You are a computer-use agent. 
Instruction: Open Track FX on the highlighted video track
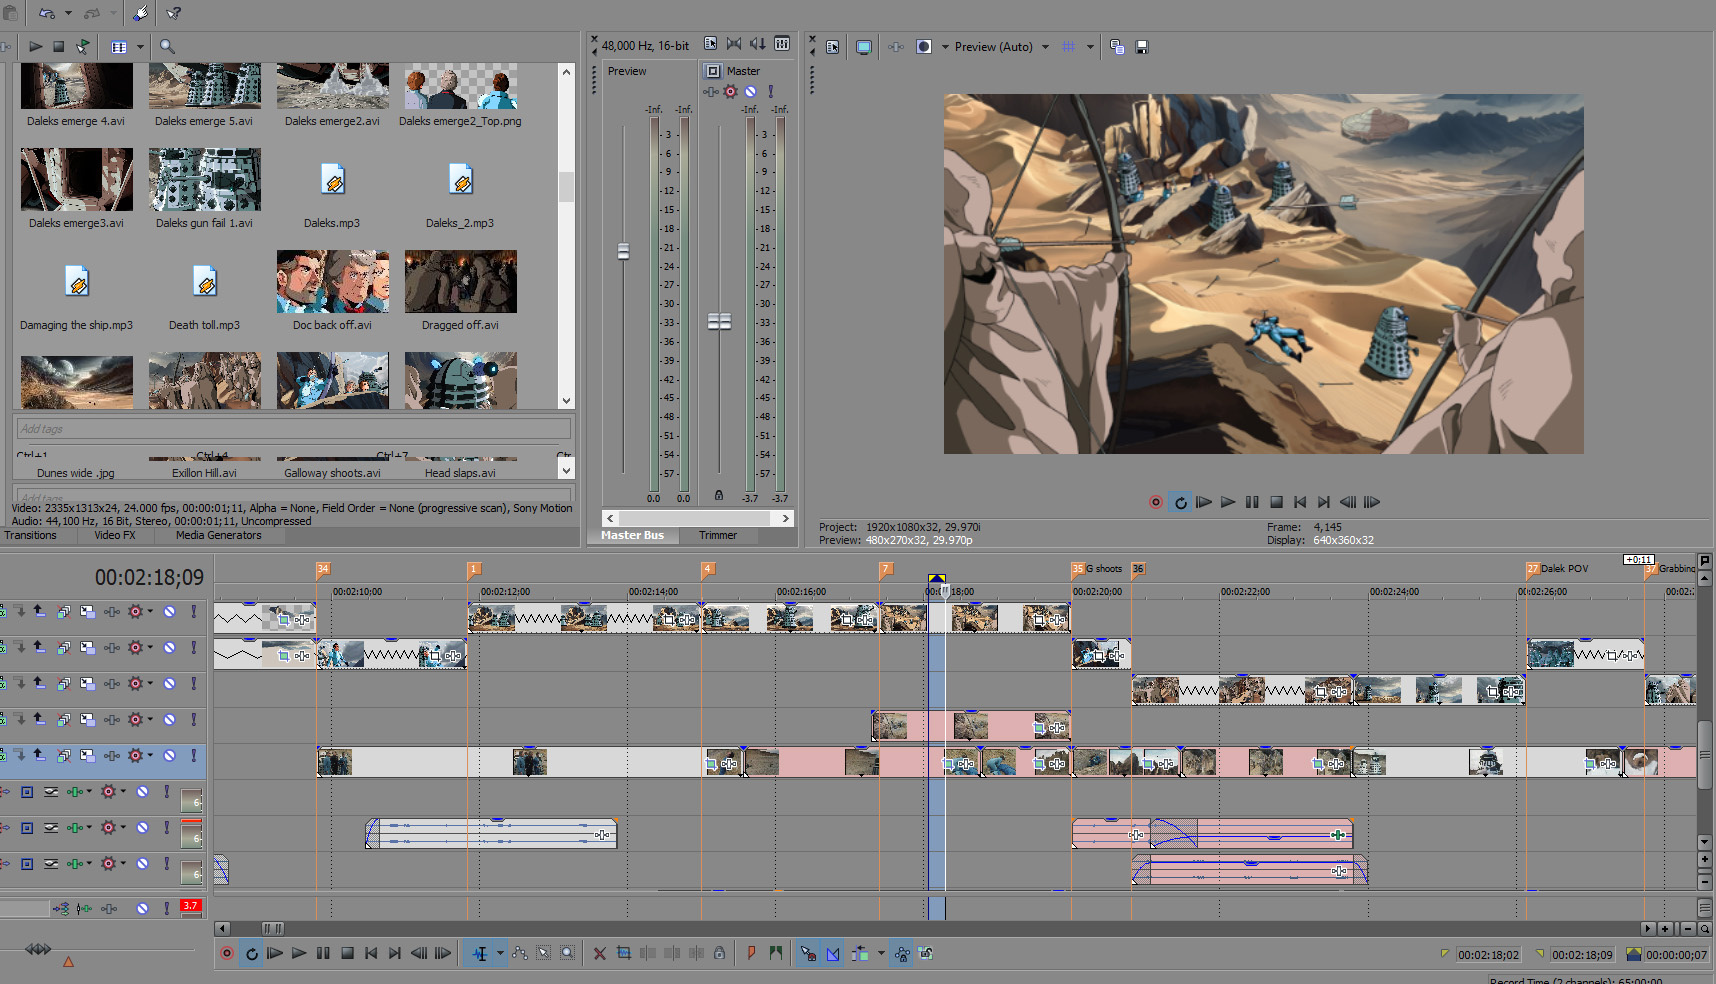click(x=135, y=756)
